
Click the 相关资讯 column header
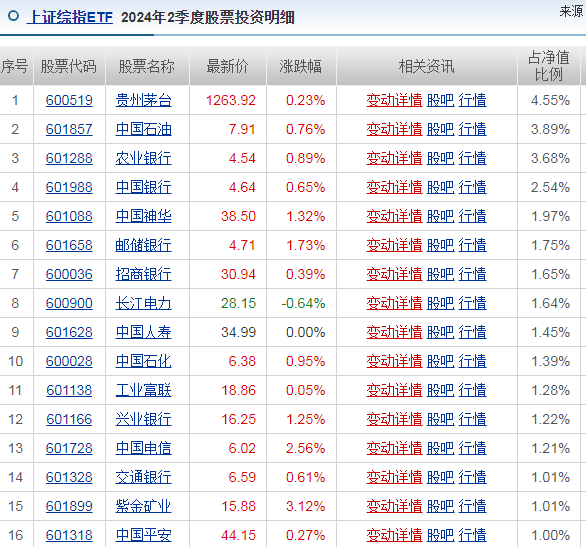coord(426,67)
